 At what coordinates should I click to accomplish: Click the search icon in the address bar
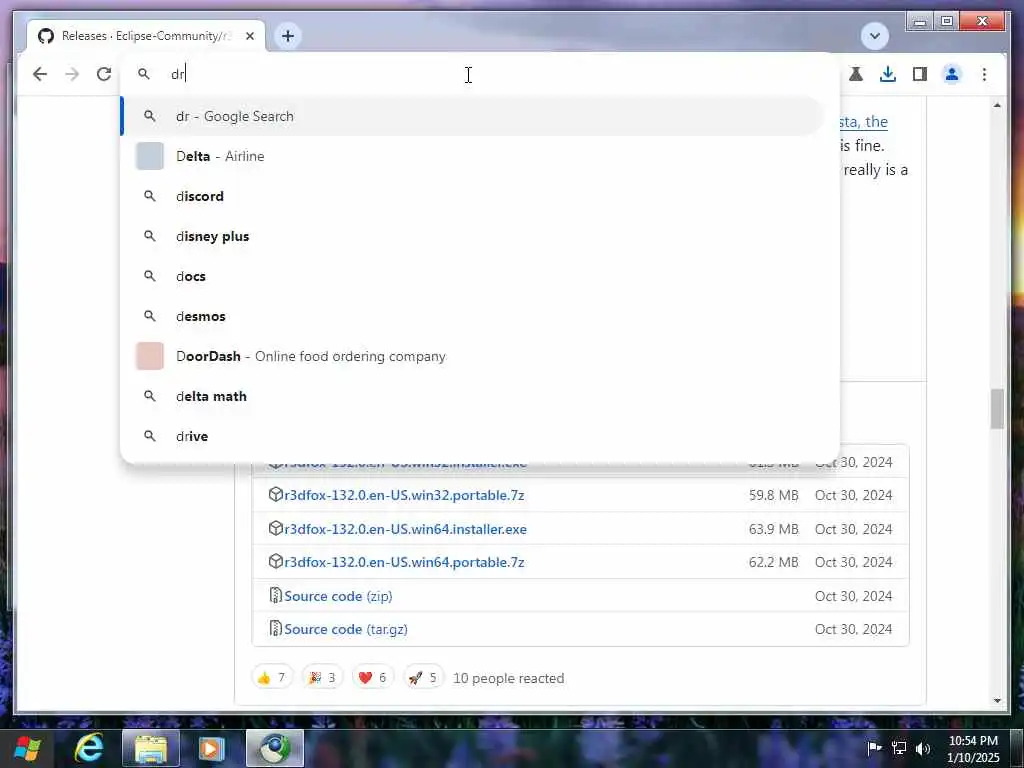[x=144, y=74]
